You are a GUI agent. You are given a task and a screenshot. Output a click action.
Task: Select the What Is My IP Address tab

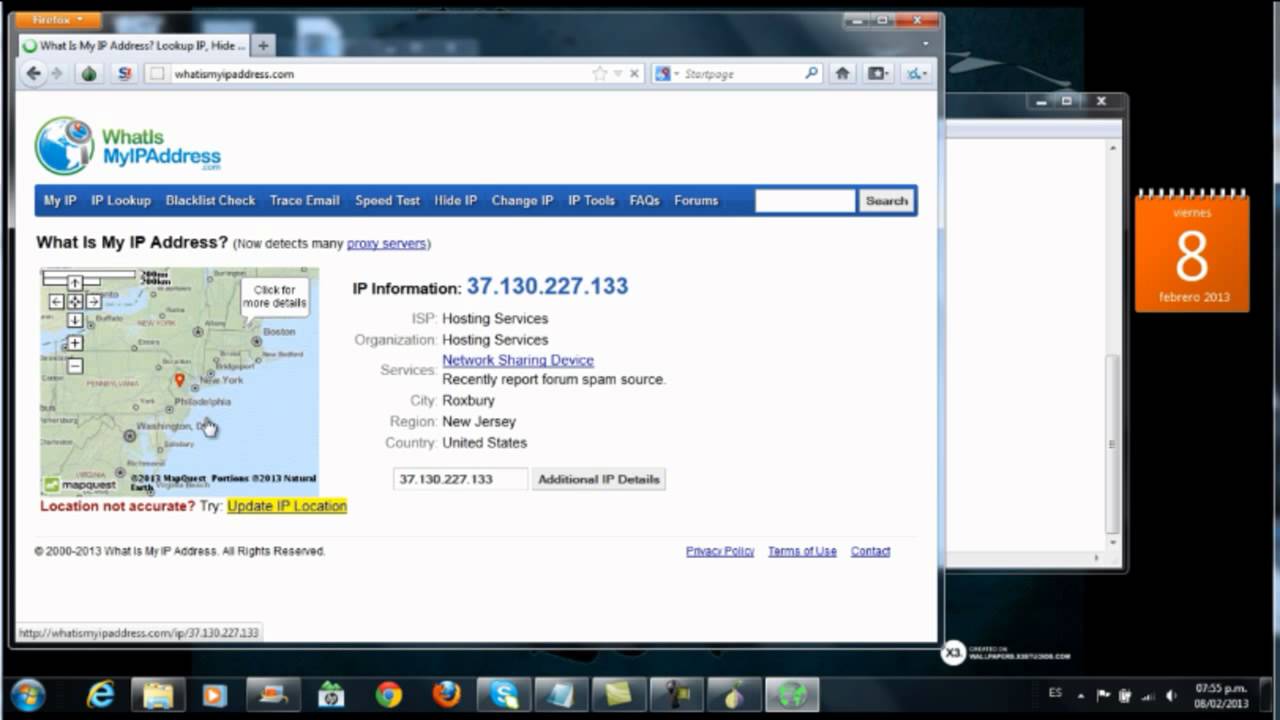pyautogui.click(x=134, y=45)
